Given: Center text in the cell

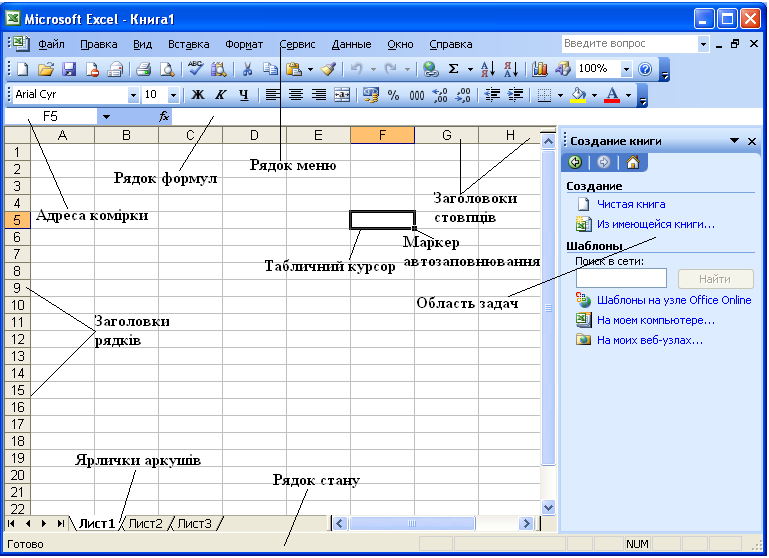Looking at the screenshot, I should [x=295, y=95].
